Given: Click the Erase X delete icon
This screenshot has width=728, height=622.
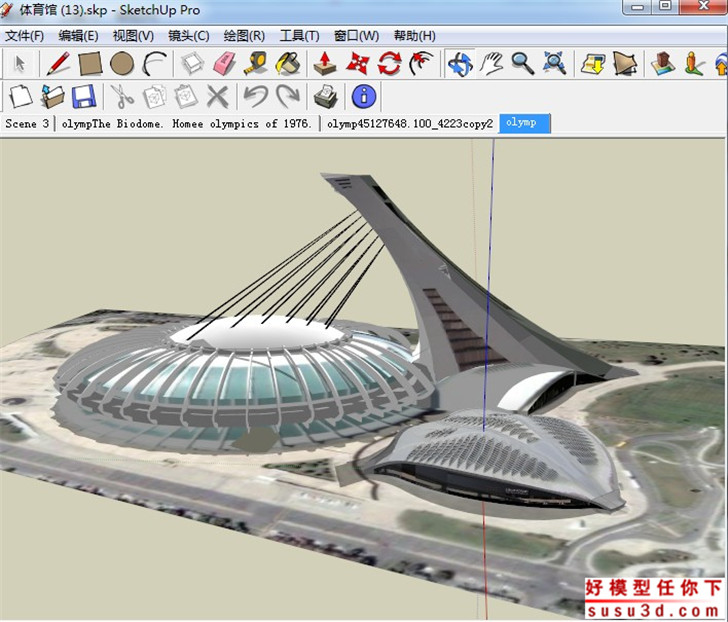Looking at the screenshot, I should tap(217, 97).
